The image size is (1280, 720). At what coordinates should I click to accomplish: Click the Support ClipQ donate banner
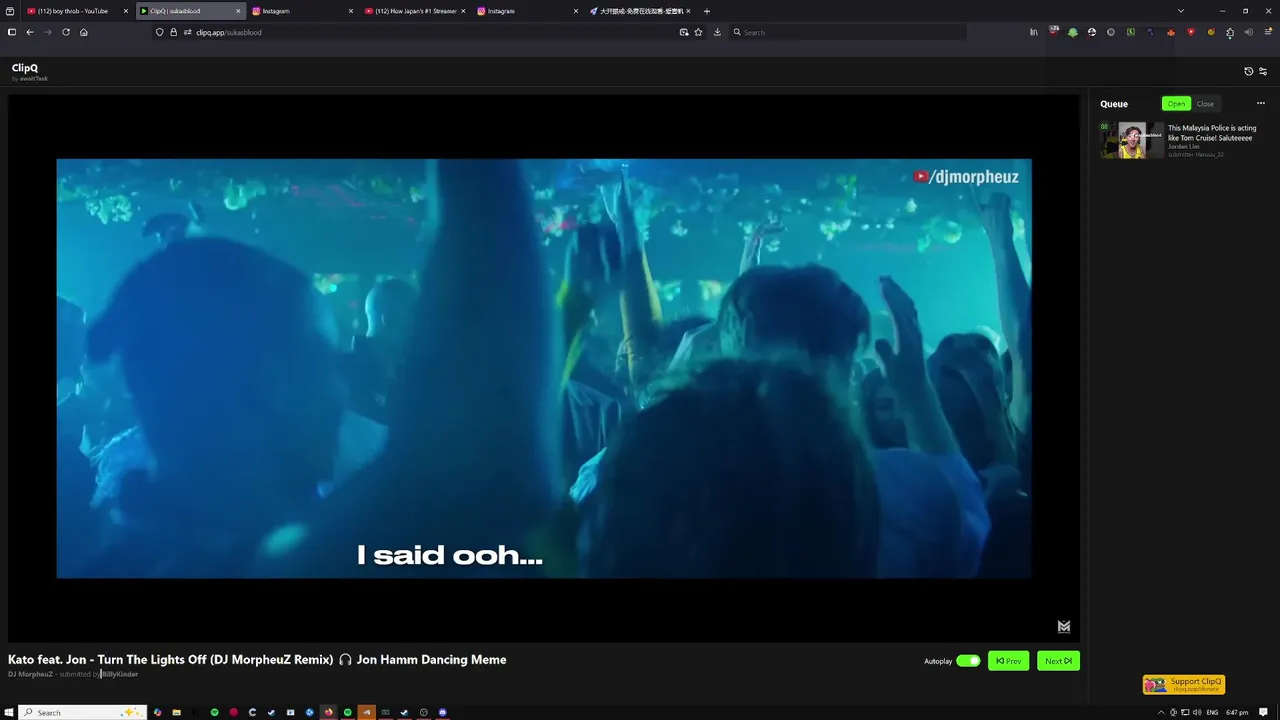(1184, 685)
